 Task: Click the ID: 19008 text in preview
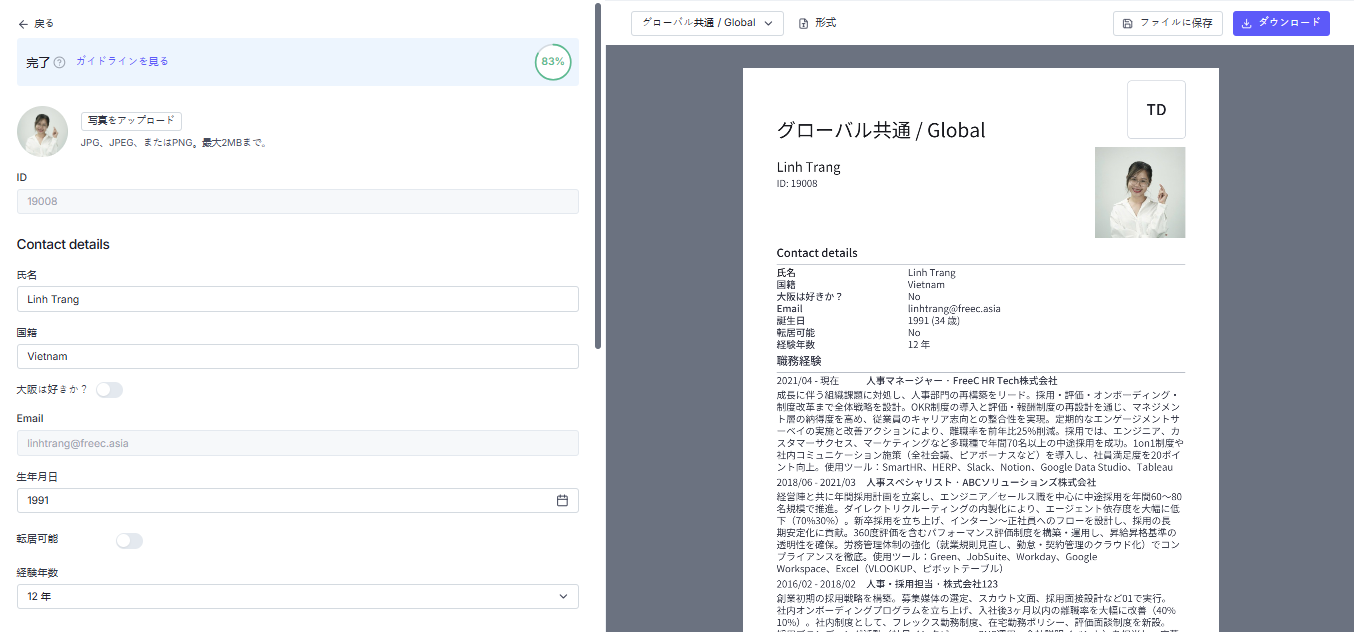[797, 184]
